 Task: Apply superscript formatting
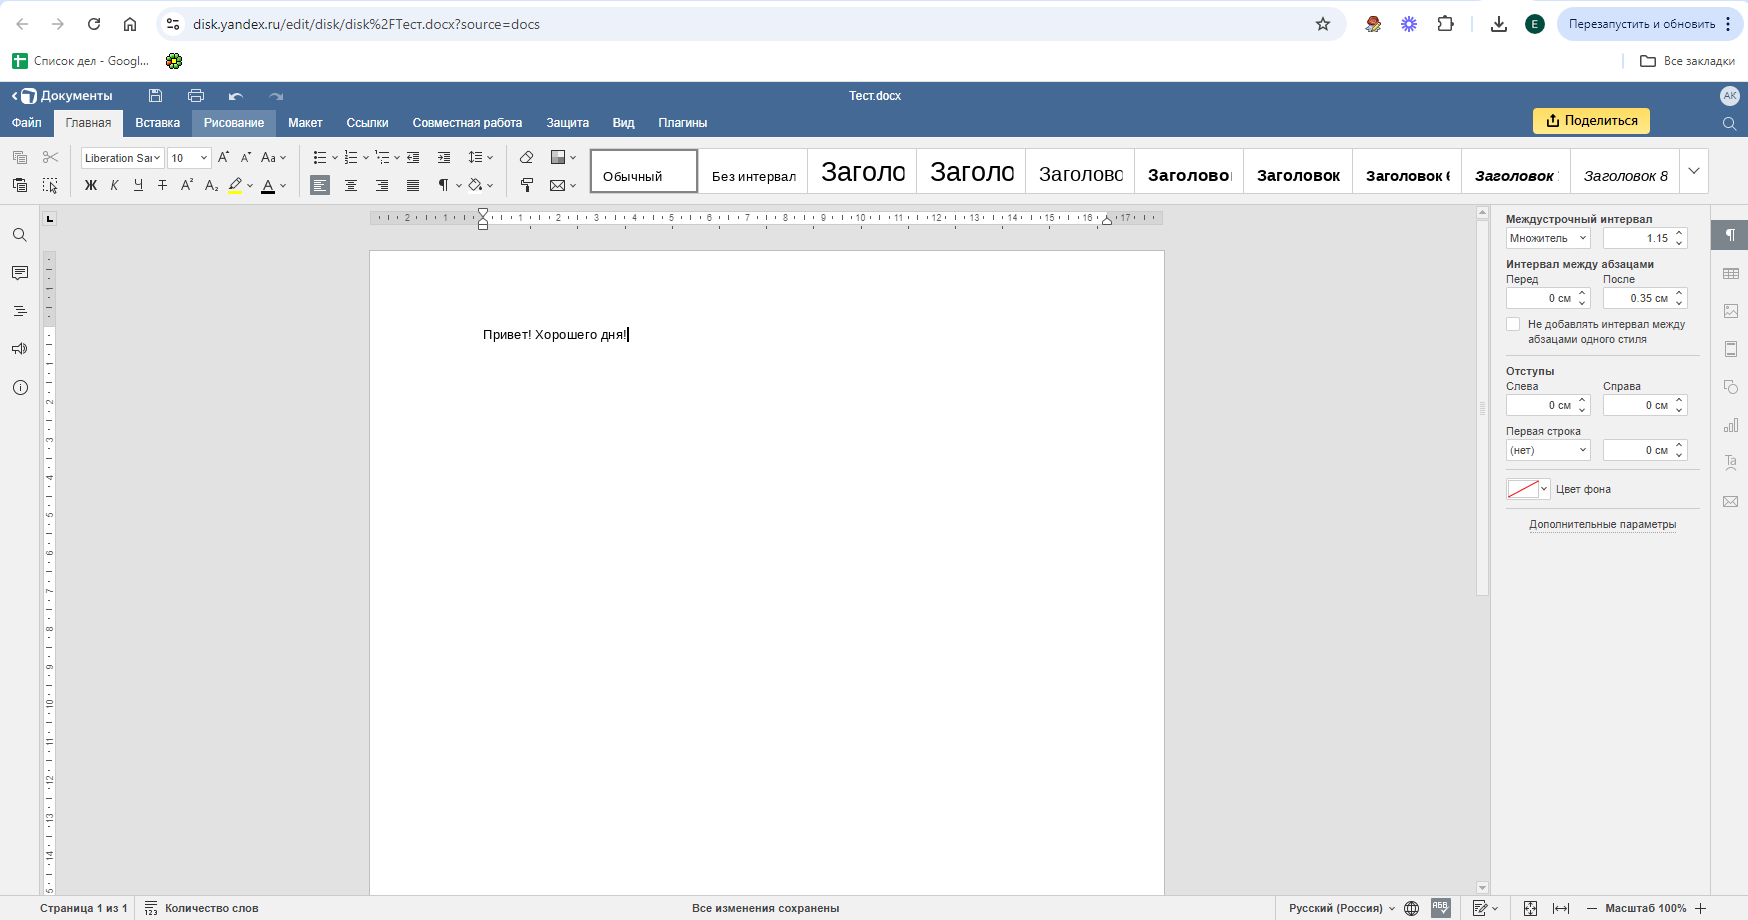tap(187, 185)
